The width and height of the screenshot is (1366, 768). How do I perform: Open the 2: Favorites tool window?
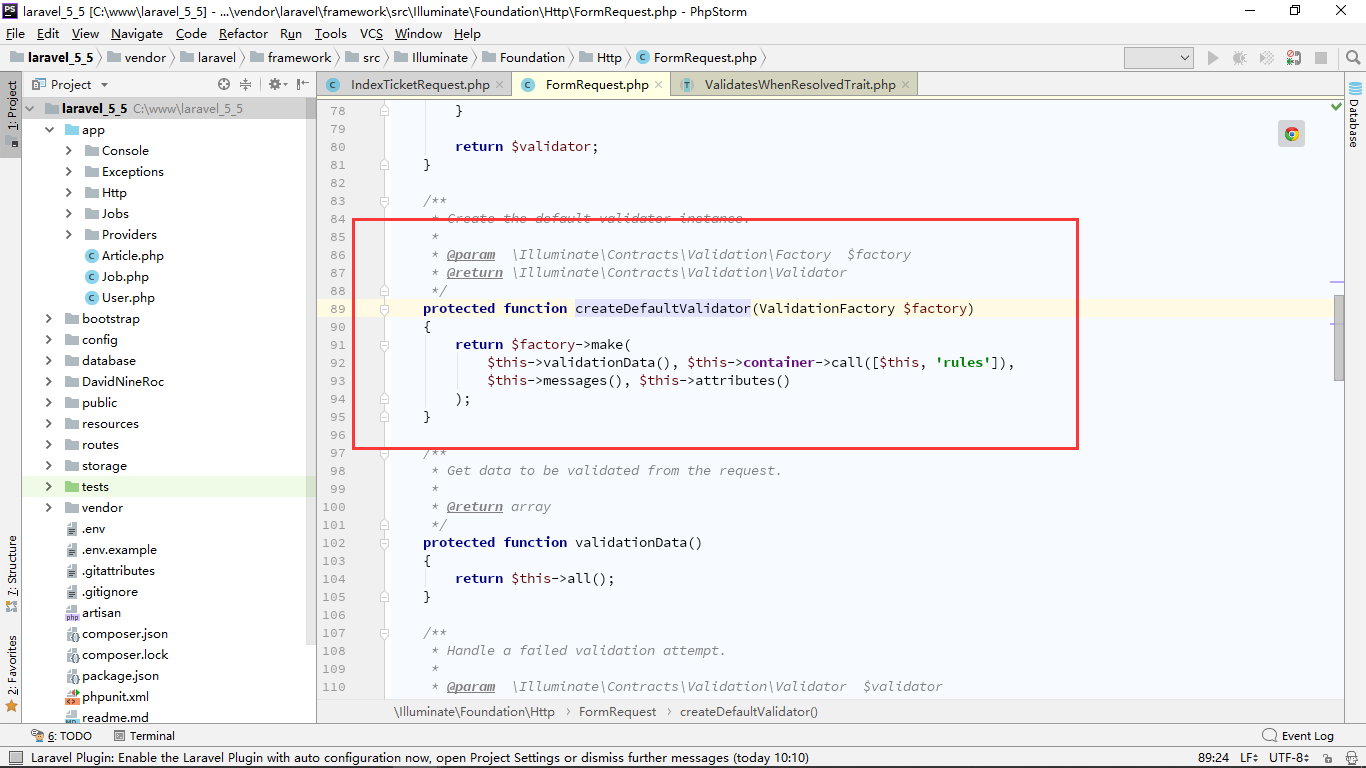pyautogui.click(x=12, y=673)
